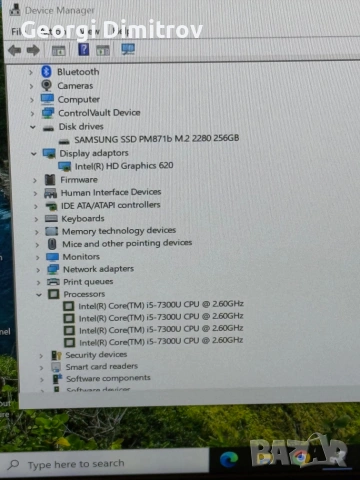Click the IDE ATA/ATAPI controllers icon
The width and height of the screenshot is (360, 480).
[x=51, y=206]
